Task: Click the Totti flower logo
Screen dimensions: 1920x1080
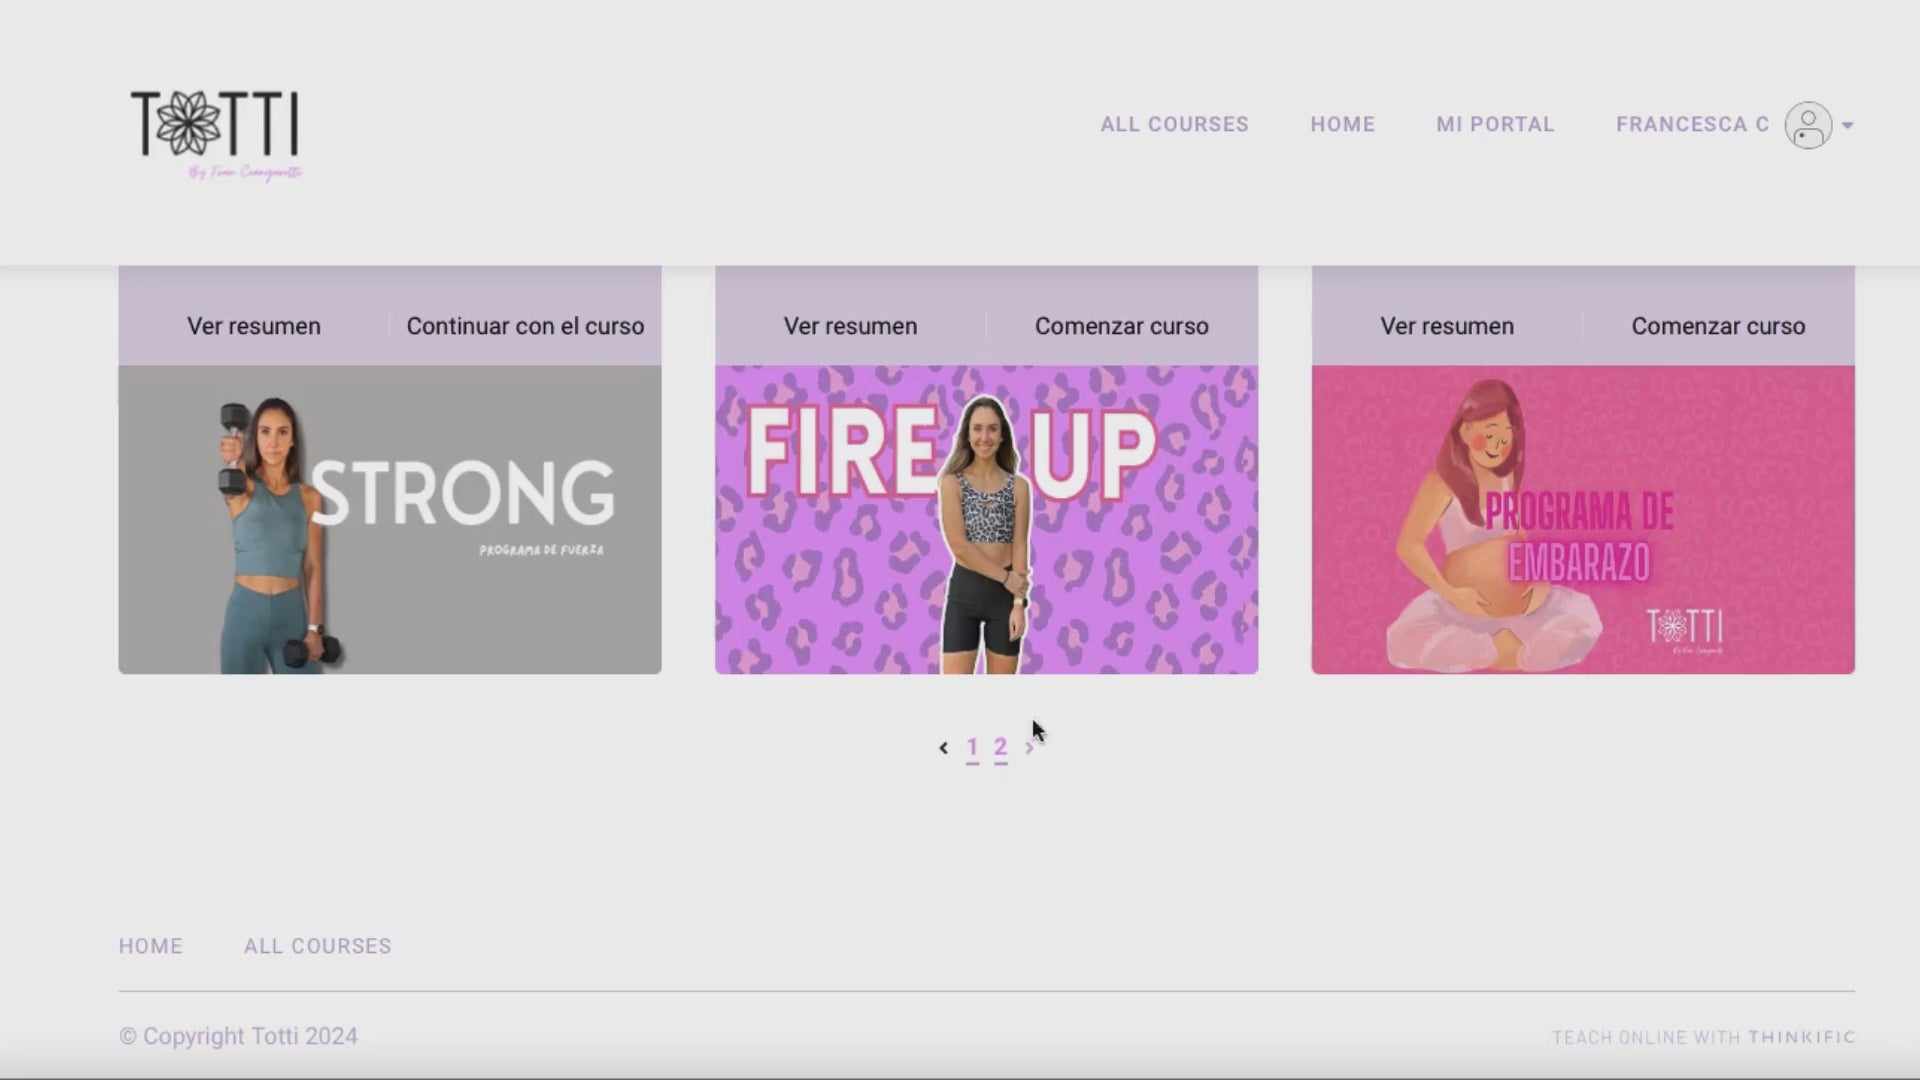Action: click(x=216, y=135)
